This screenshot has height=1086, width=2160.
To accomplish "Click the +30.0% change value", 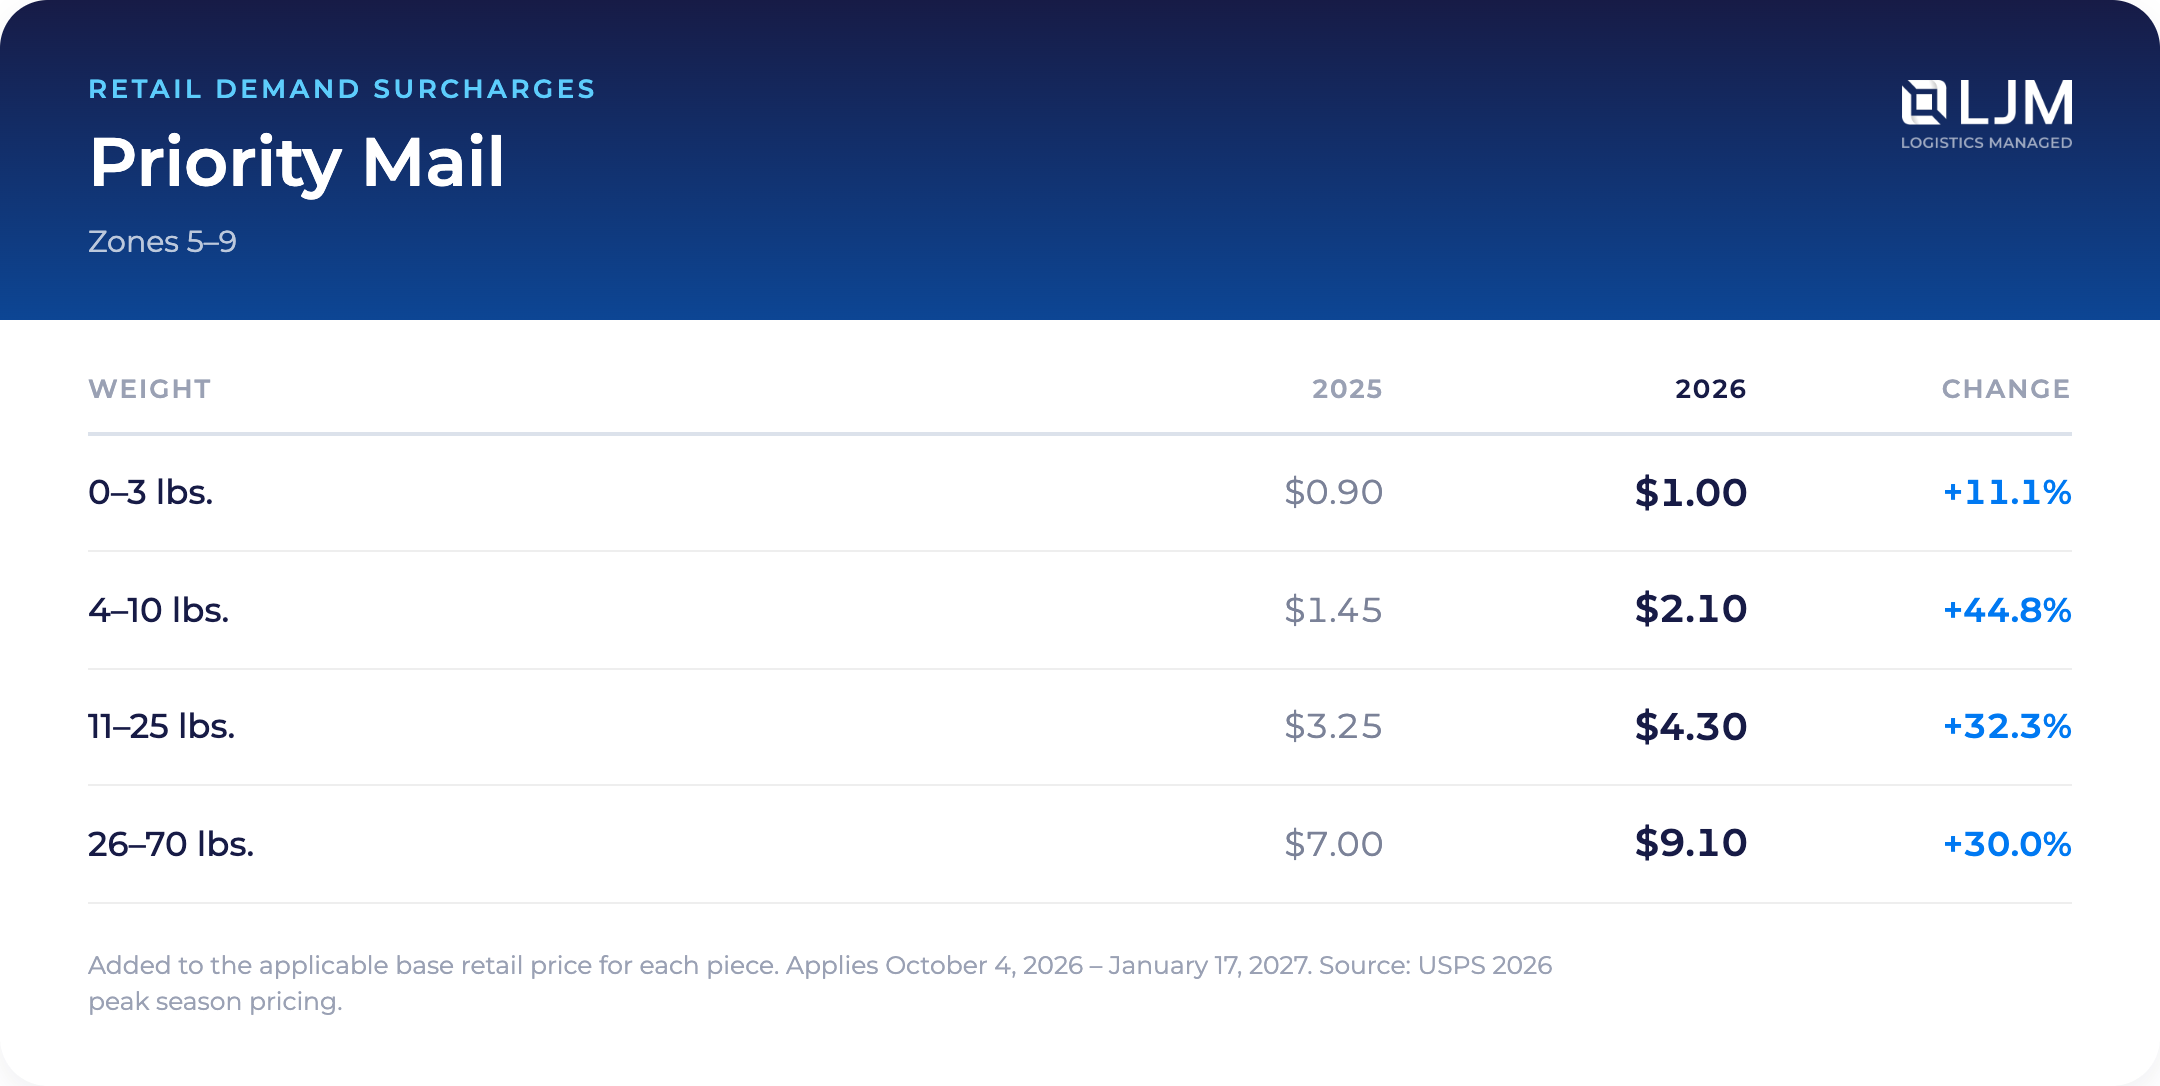I will [x=2006, y=844].
